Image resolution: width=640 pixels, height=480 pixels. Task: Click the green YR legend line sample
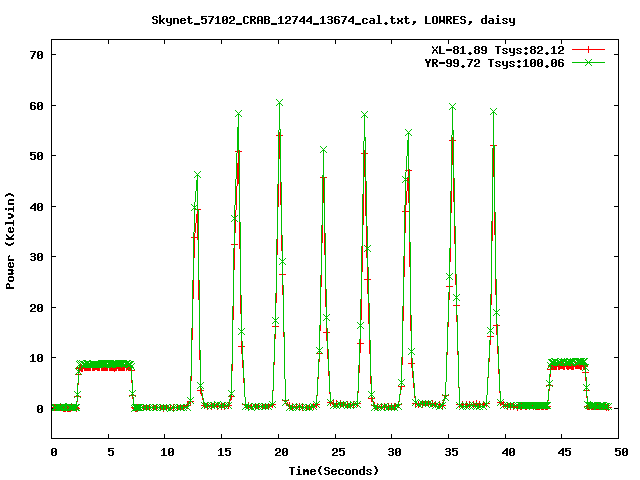pyautogui.click(x=588, y=62)
